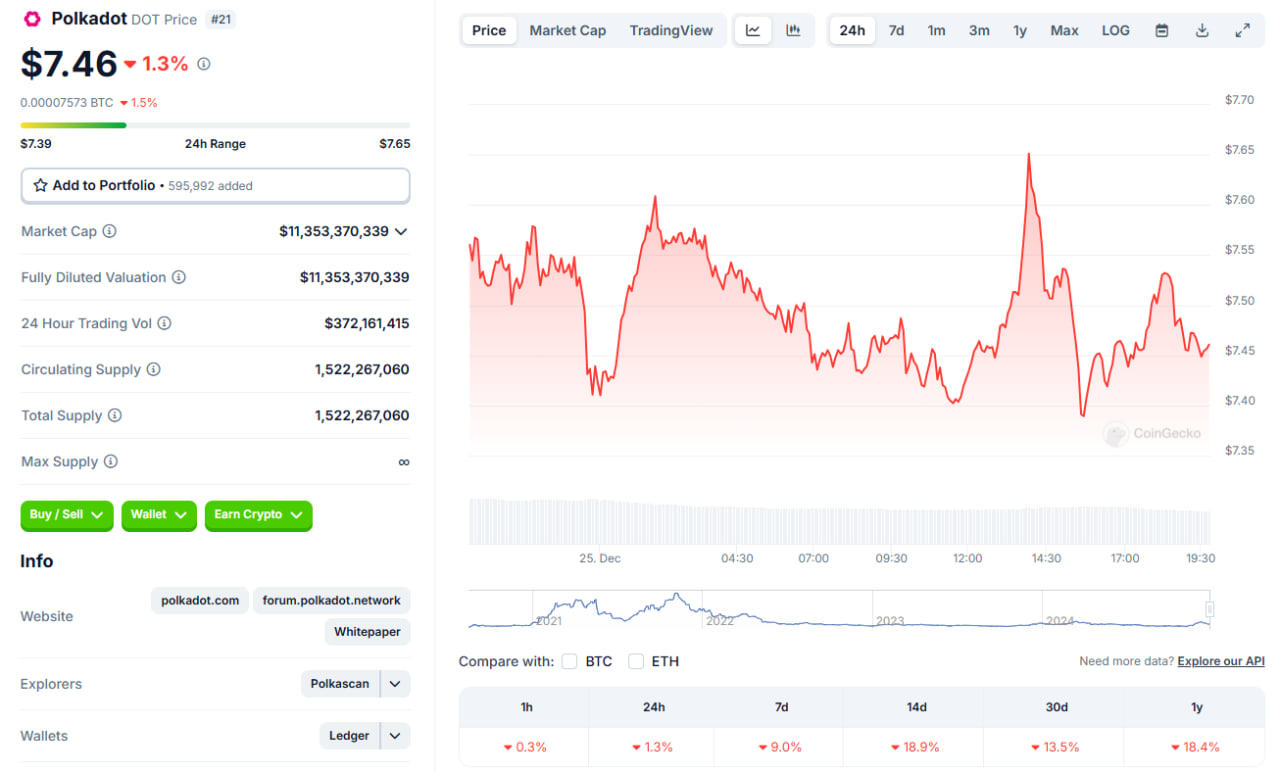Click the star icon in Add to Portfolio
Viewport: 1280px width, 773px height.
(40, 186)
